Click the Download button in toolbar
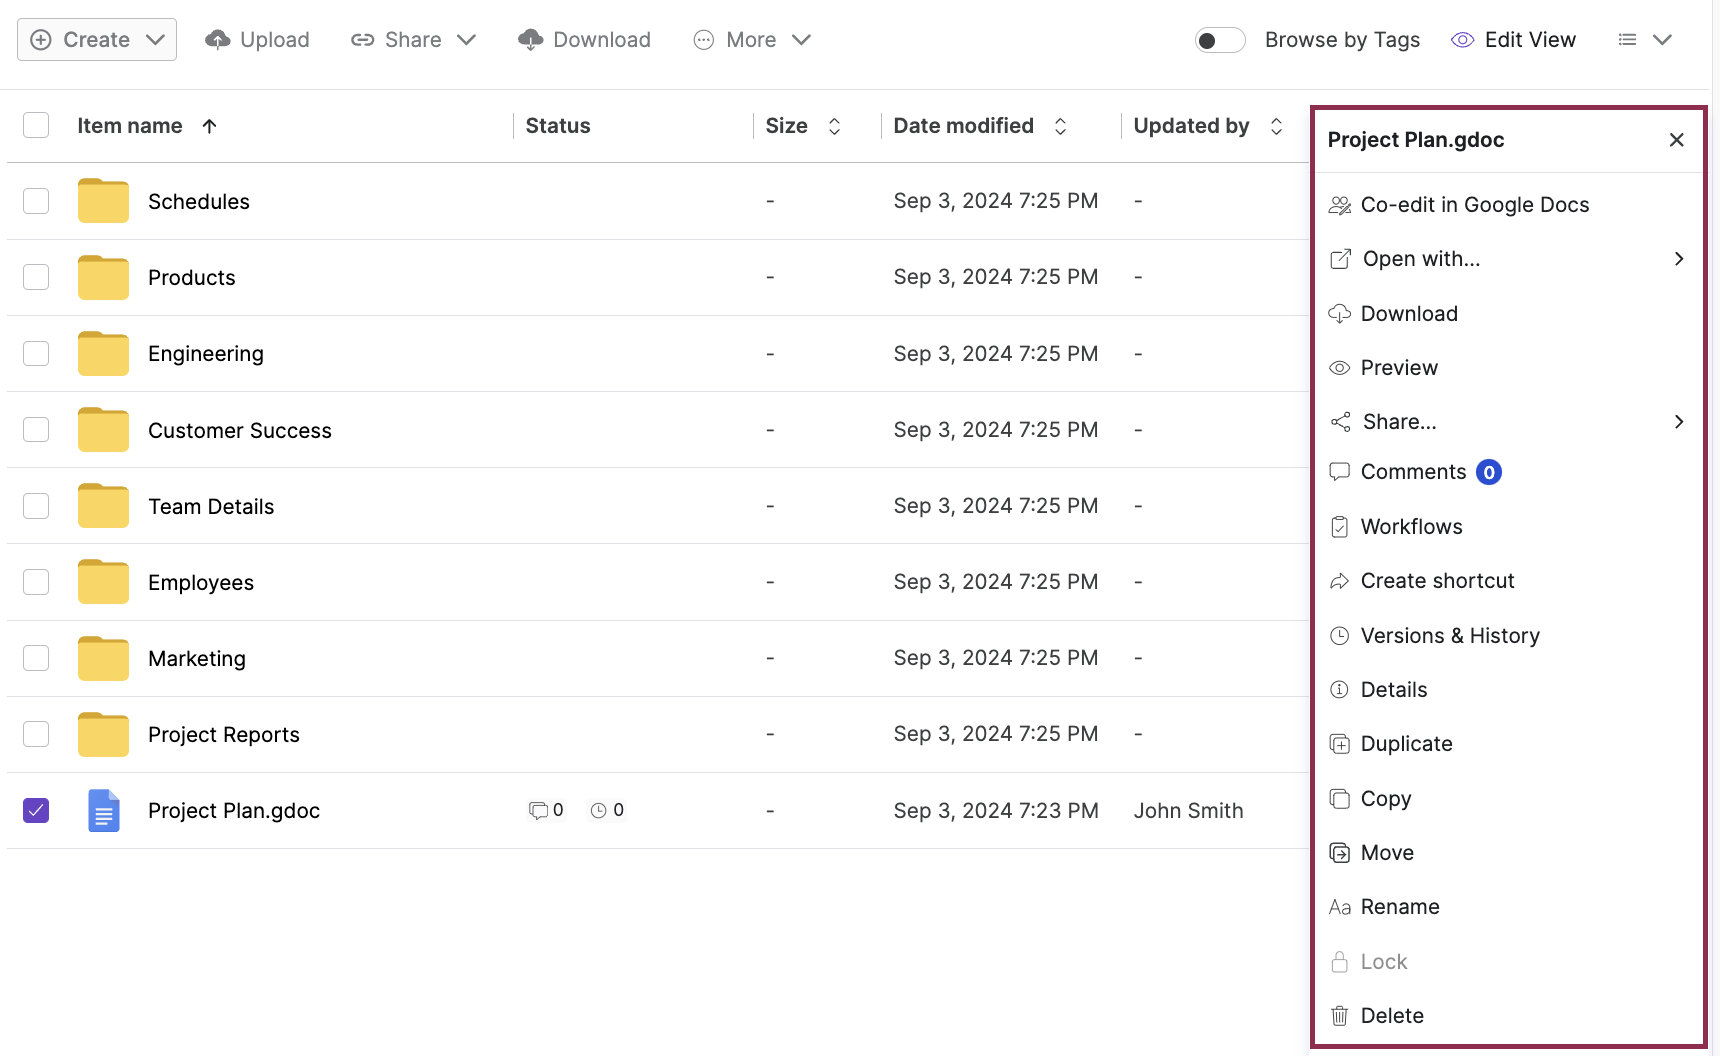This screenshot has height=1056, width=1720. (x=585, y=40)
